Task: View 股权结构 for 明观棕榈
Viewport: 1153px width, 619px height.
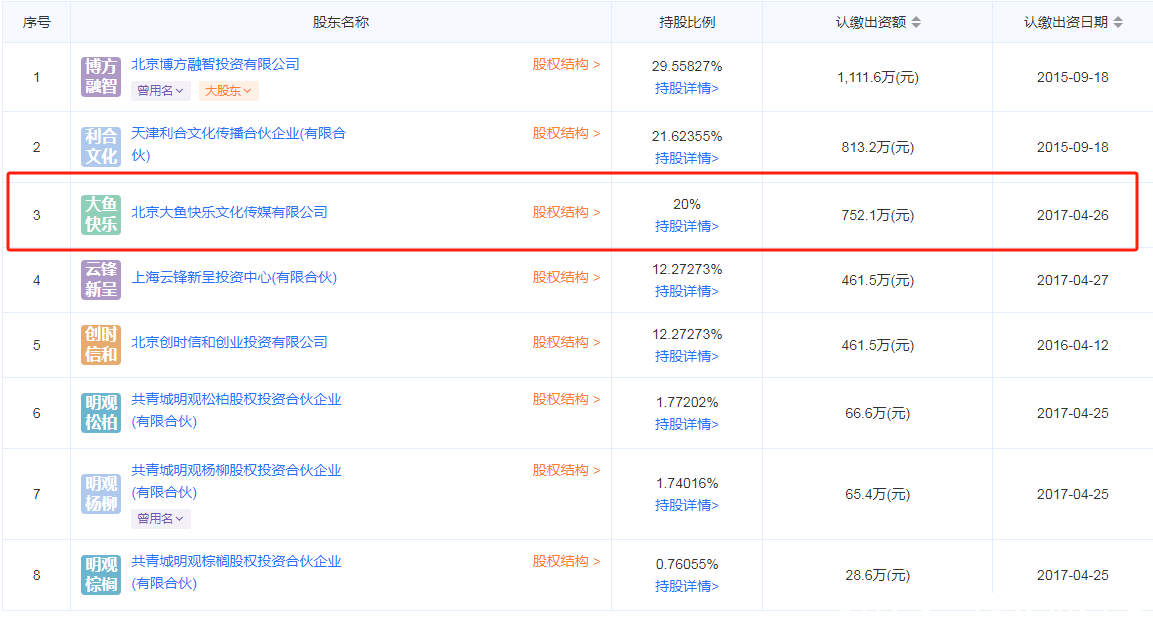Action: click(x=566, y=562)
